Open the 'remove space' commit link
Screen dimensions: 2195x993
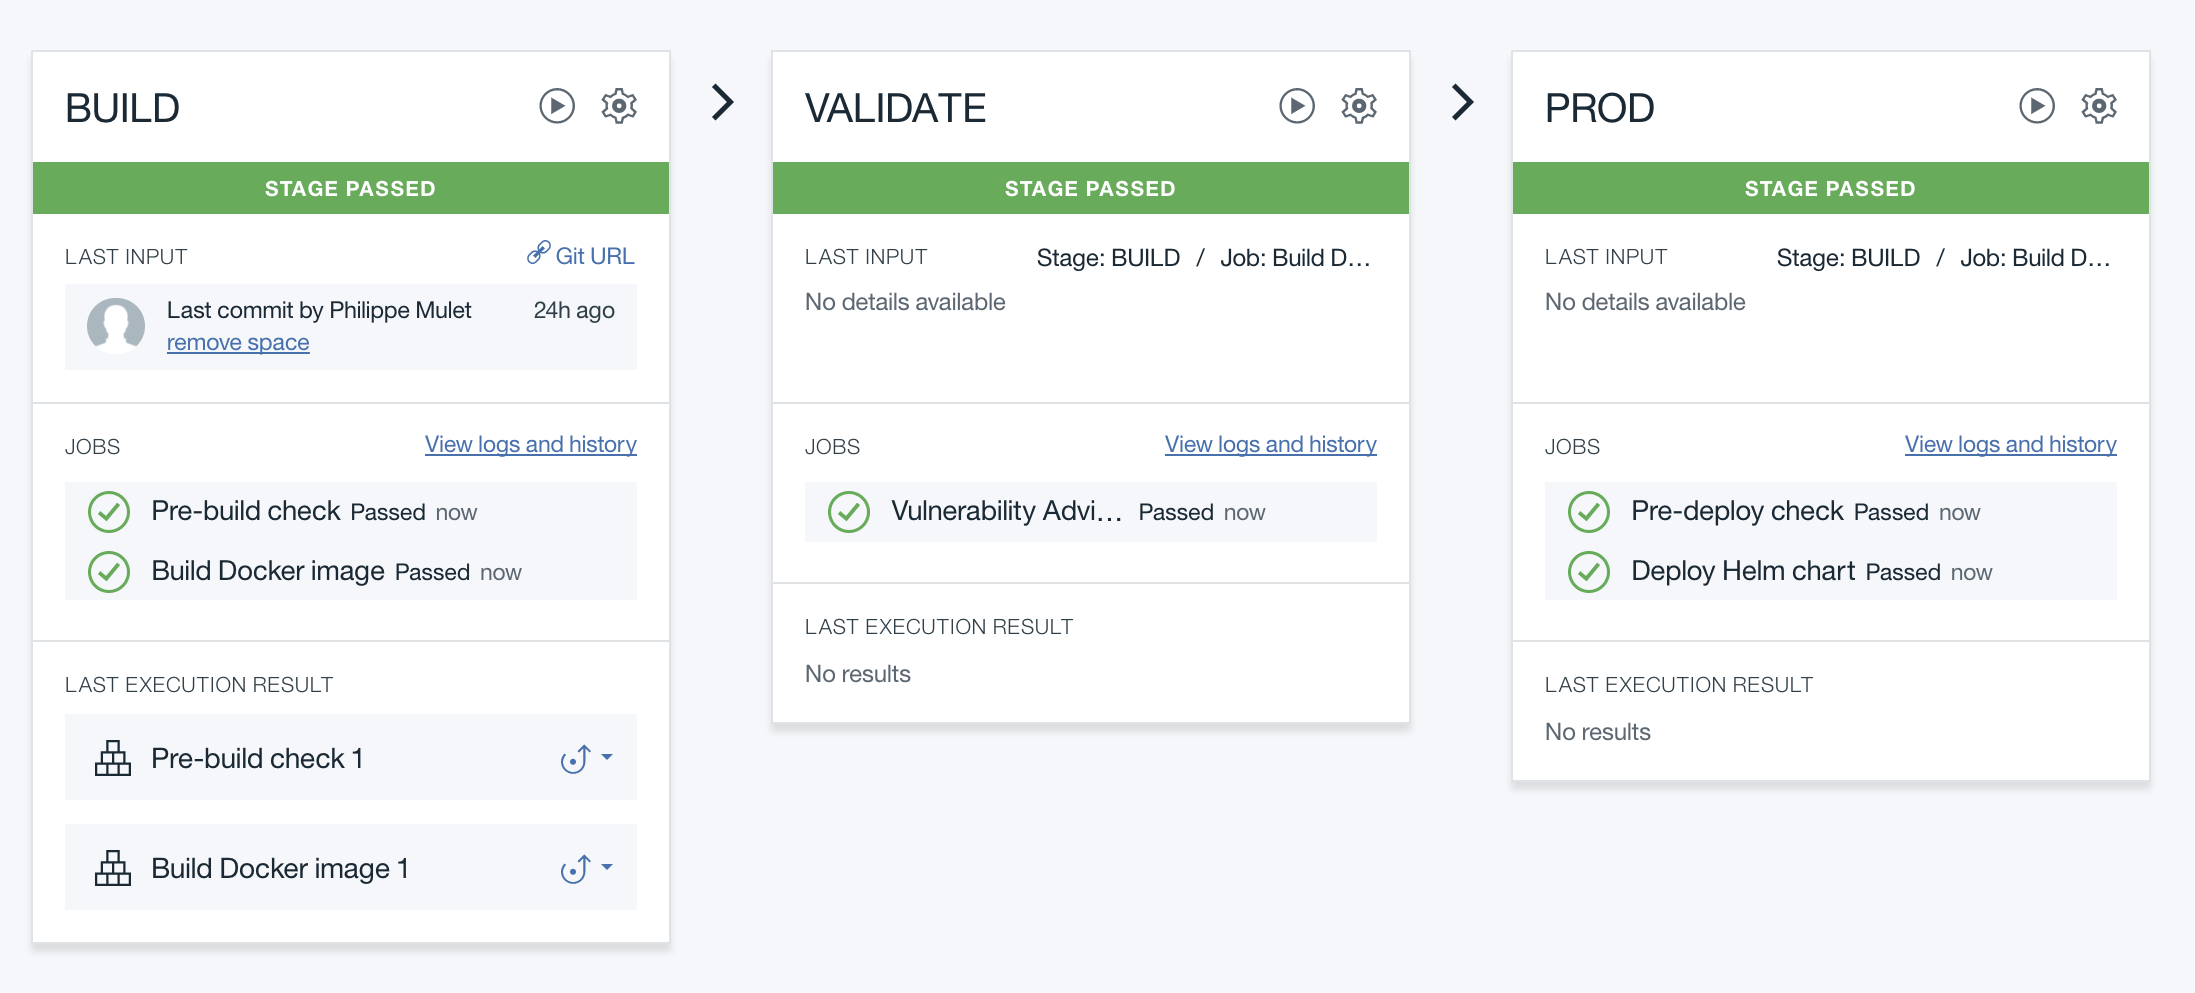coord(238,343)
